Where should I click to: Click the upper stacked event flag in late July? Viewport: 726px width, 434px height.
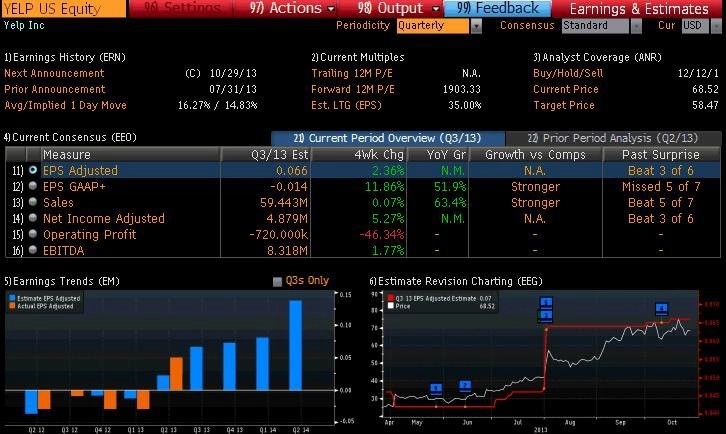(546, 303)
